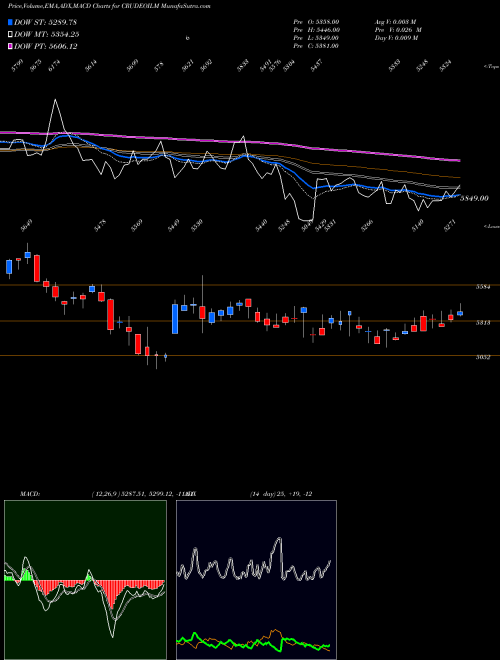Click the tallest blue candlestick
Viewport: 500px width, 660px height.
pos(175,319)
